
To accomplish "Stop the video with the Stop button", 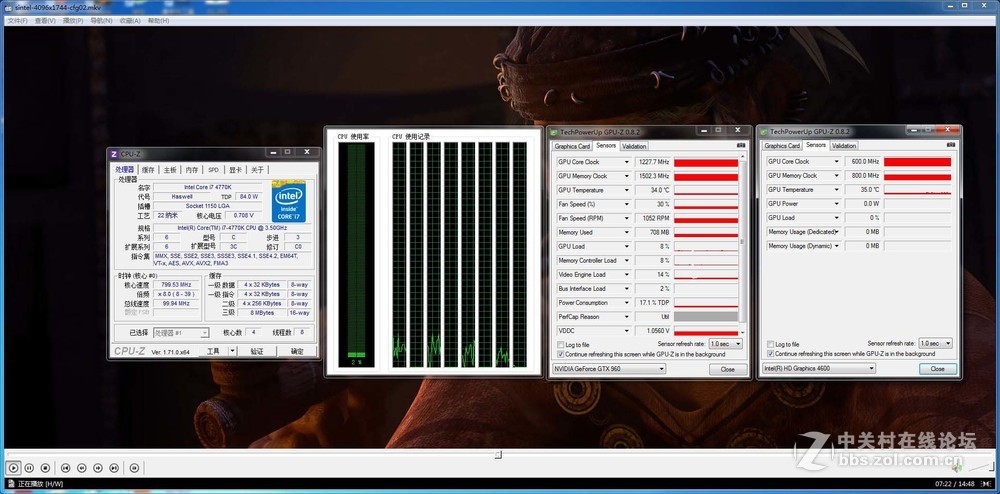I will (45, 468).
